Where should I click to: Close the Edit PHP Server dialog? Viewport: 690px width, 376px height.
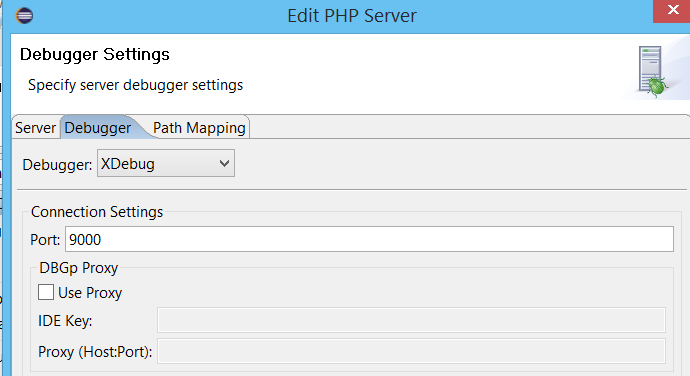pyautogui.click(x=672, y=11)
